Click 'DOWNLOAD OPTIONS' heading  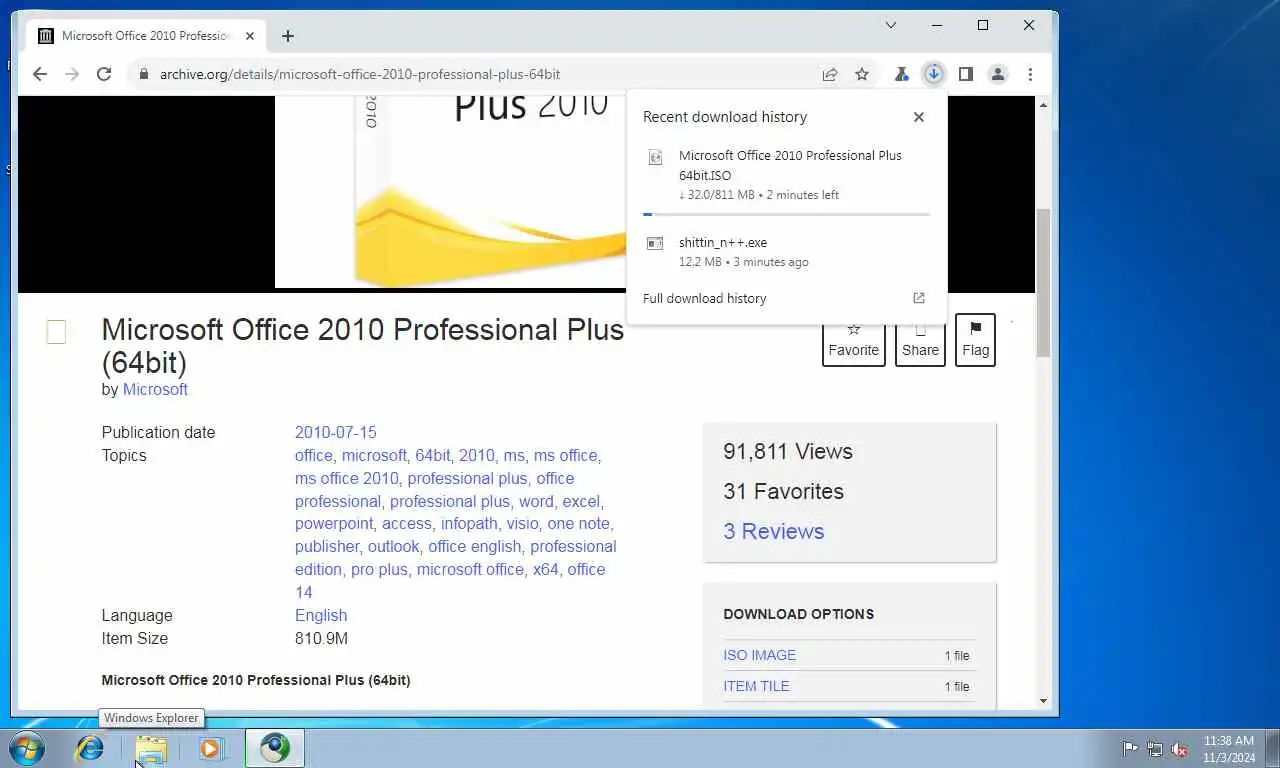pos(799,614)
